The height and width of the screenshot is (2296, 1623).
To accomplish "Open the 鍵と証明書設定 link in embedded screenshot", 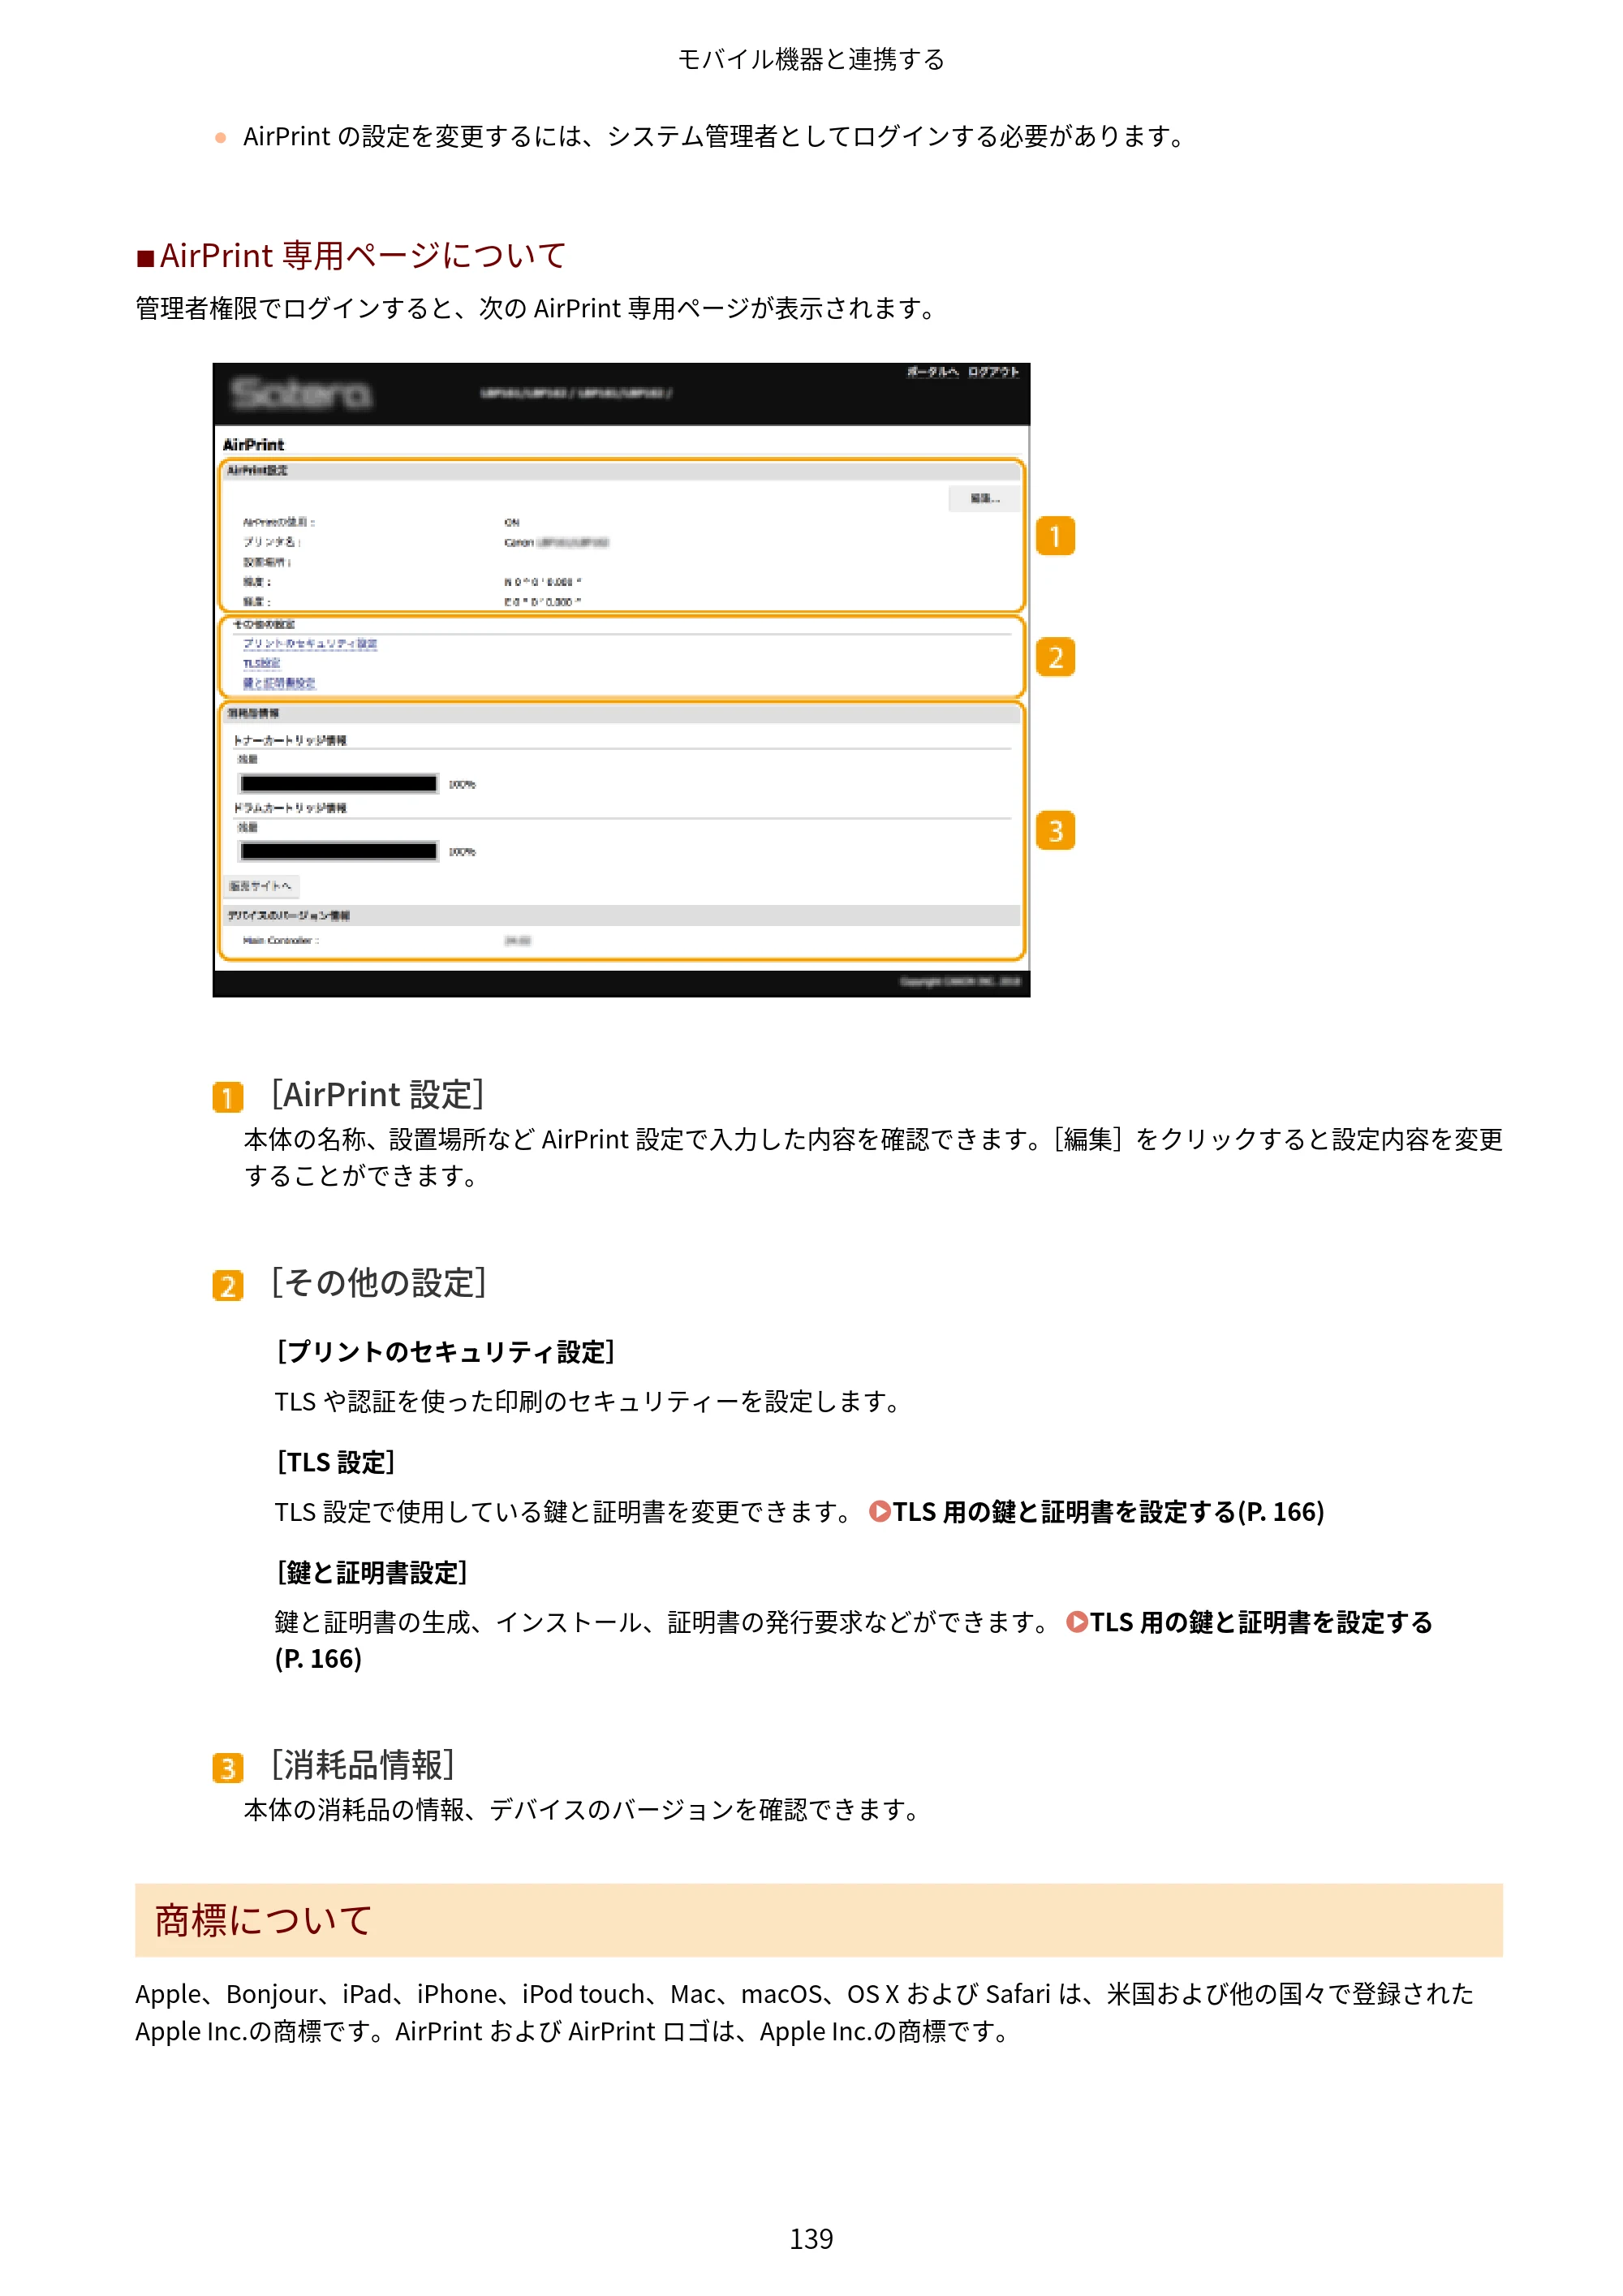I will tap(279, 683).
